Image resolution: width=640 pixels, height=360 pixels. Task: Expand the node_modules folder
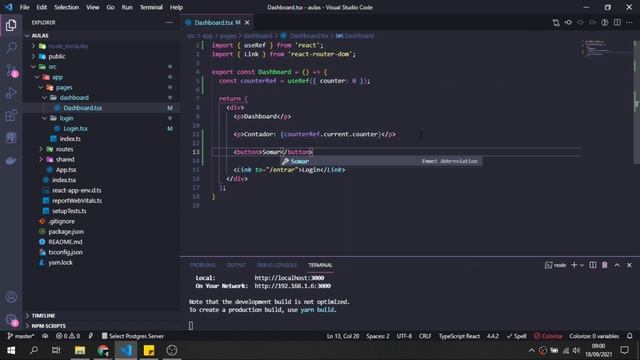[x=33, y=46]
